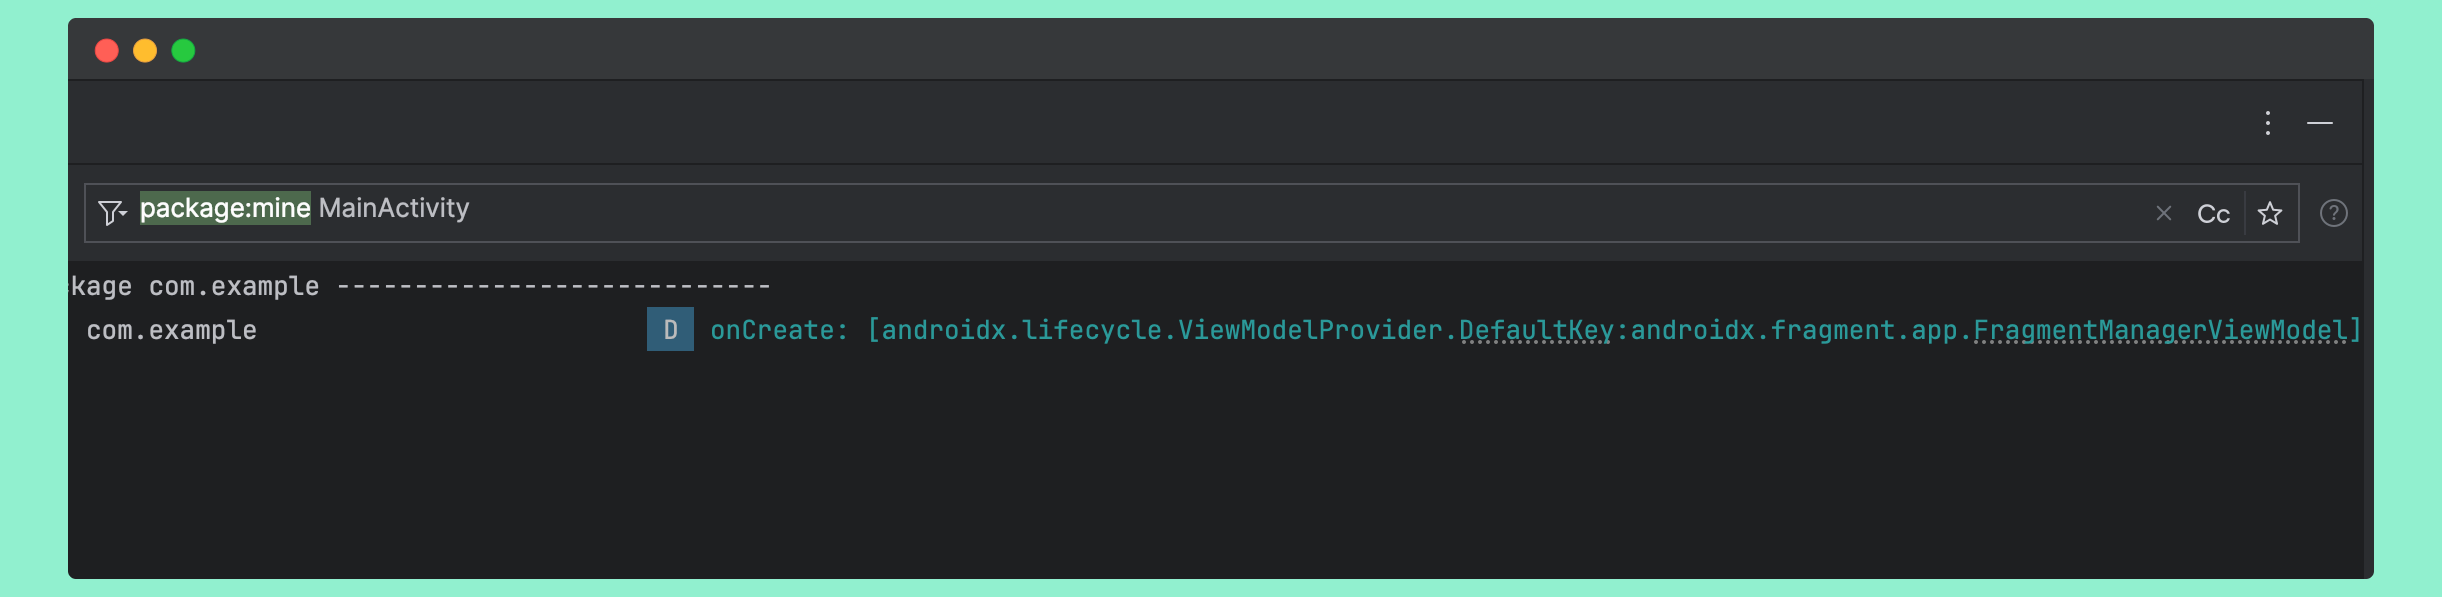Screen dimensions: 2442x597
Task: Open Logcat filter syntax help icon
Action: point(2333,213)
